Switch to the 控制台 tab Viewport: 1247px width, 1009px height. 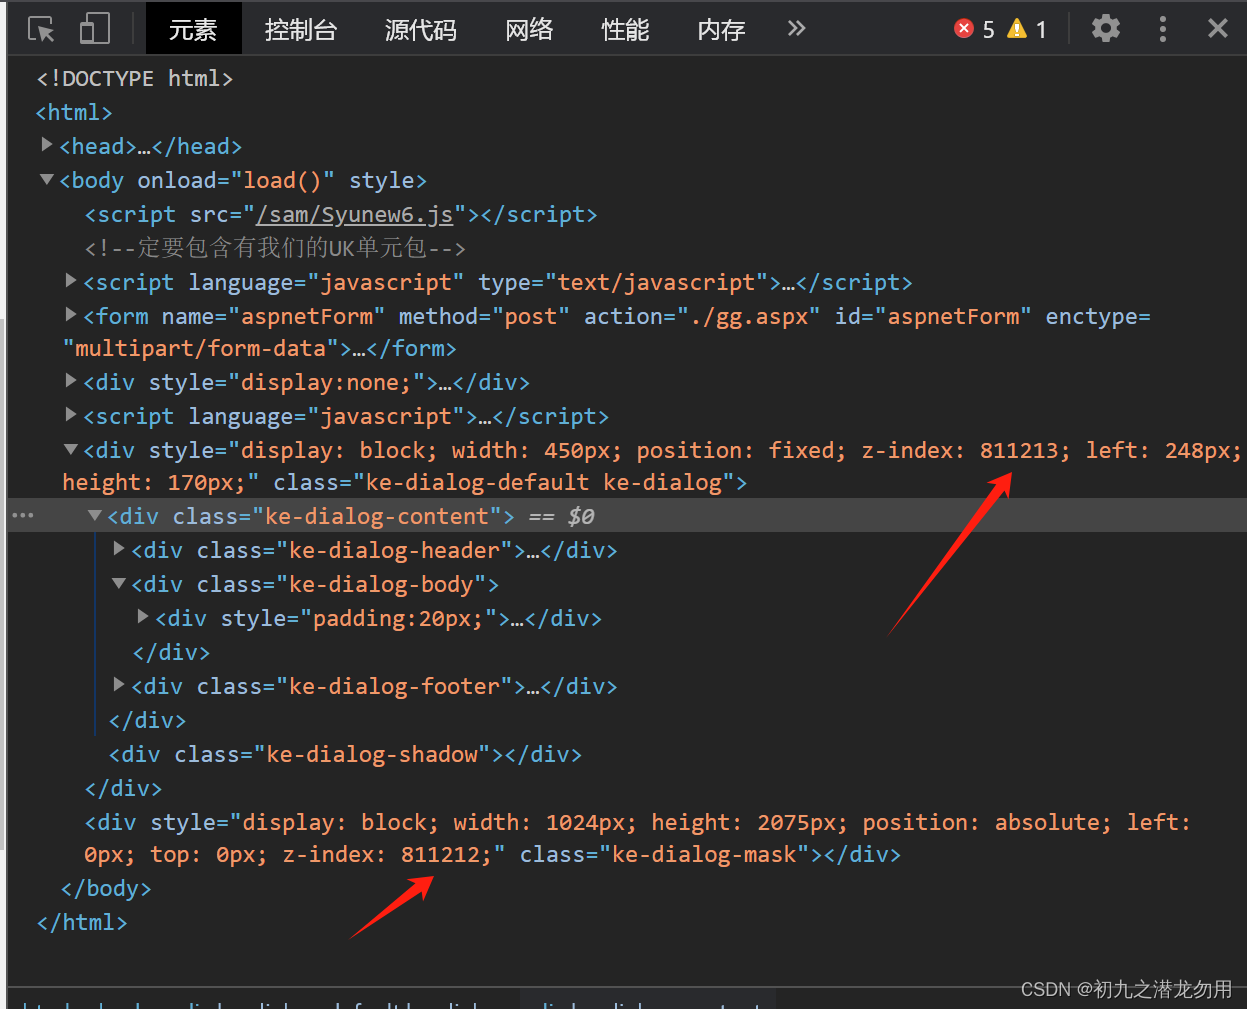[x=301, y=29]
